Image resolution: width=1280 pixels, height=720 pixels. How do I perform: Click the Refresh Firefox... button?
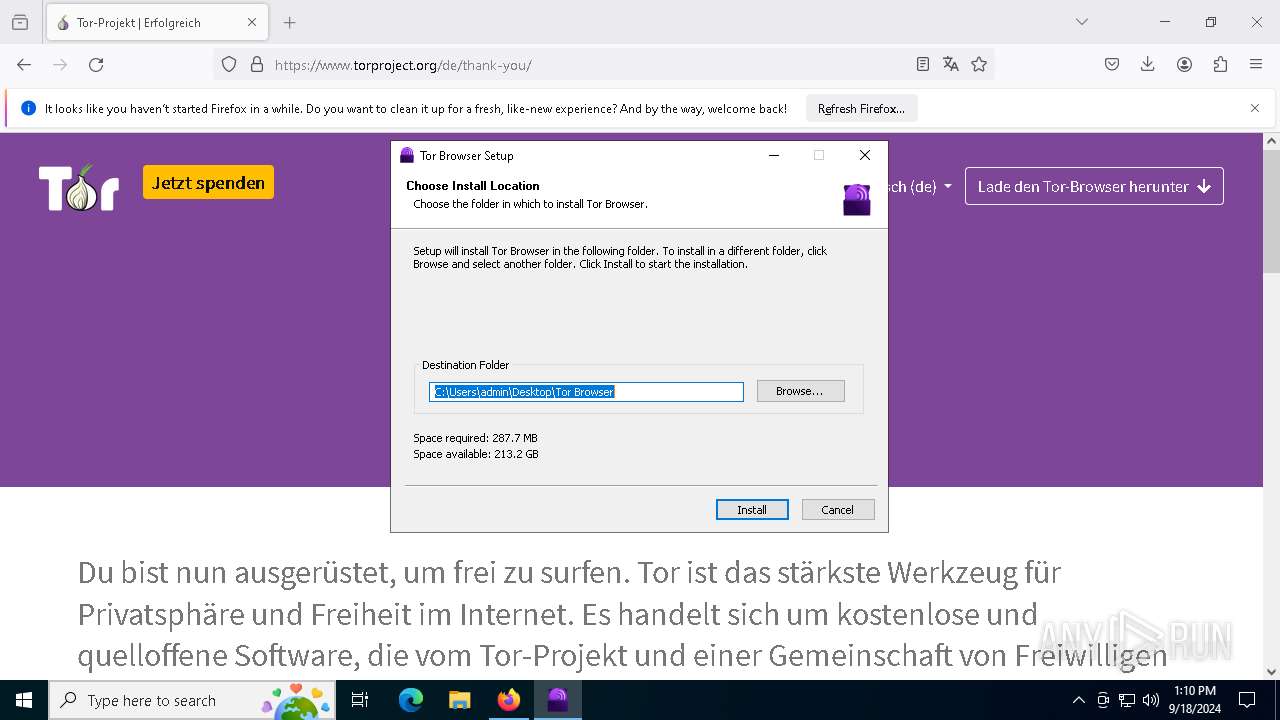861,108
